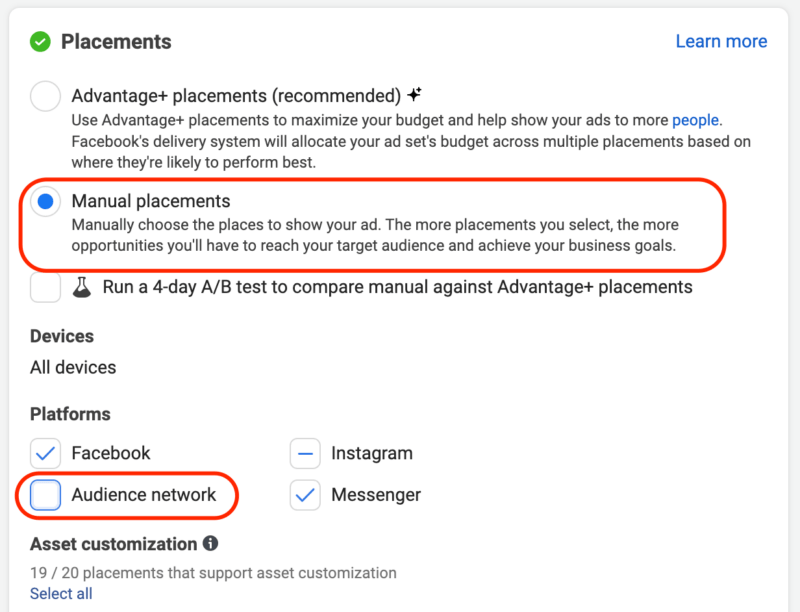Click the green checkmark icon beside Placements
The height and width of the screenshot is (612, 800).
click(x=40, y=42)
